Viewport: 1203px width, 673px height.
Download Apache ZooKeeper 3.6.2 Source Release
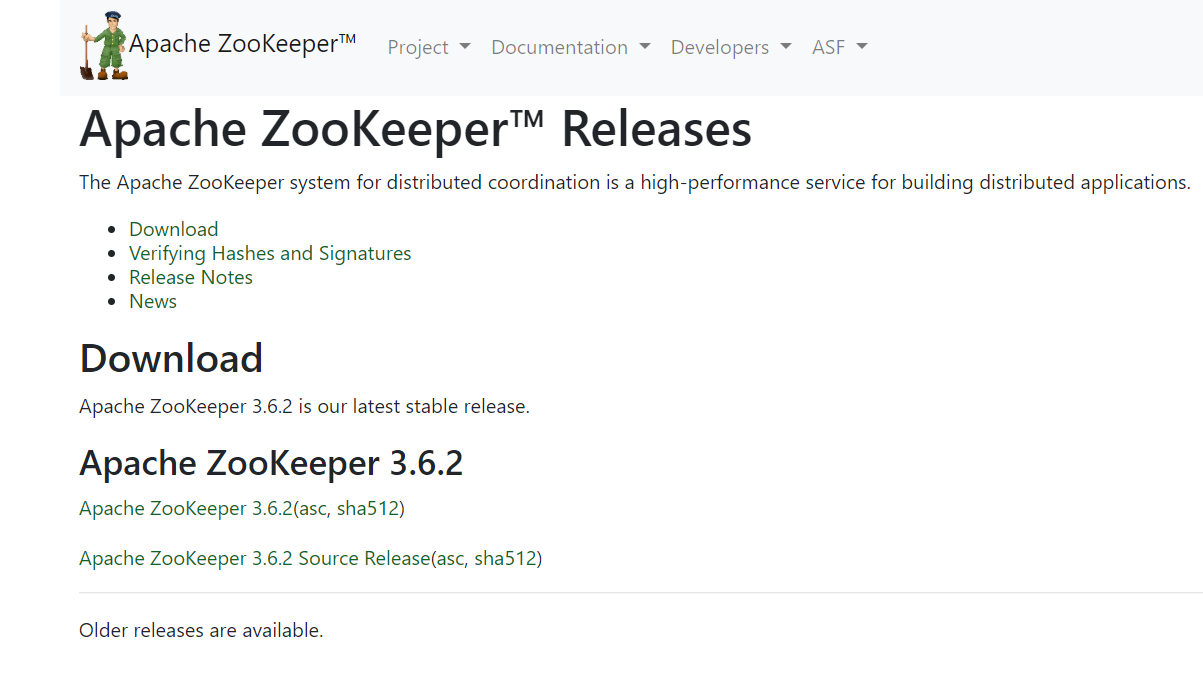point(254,558)
